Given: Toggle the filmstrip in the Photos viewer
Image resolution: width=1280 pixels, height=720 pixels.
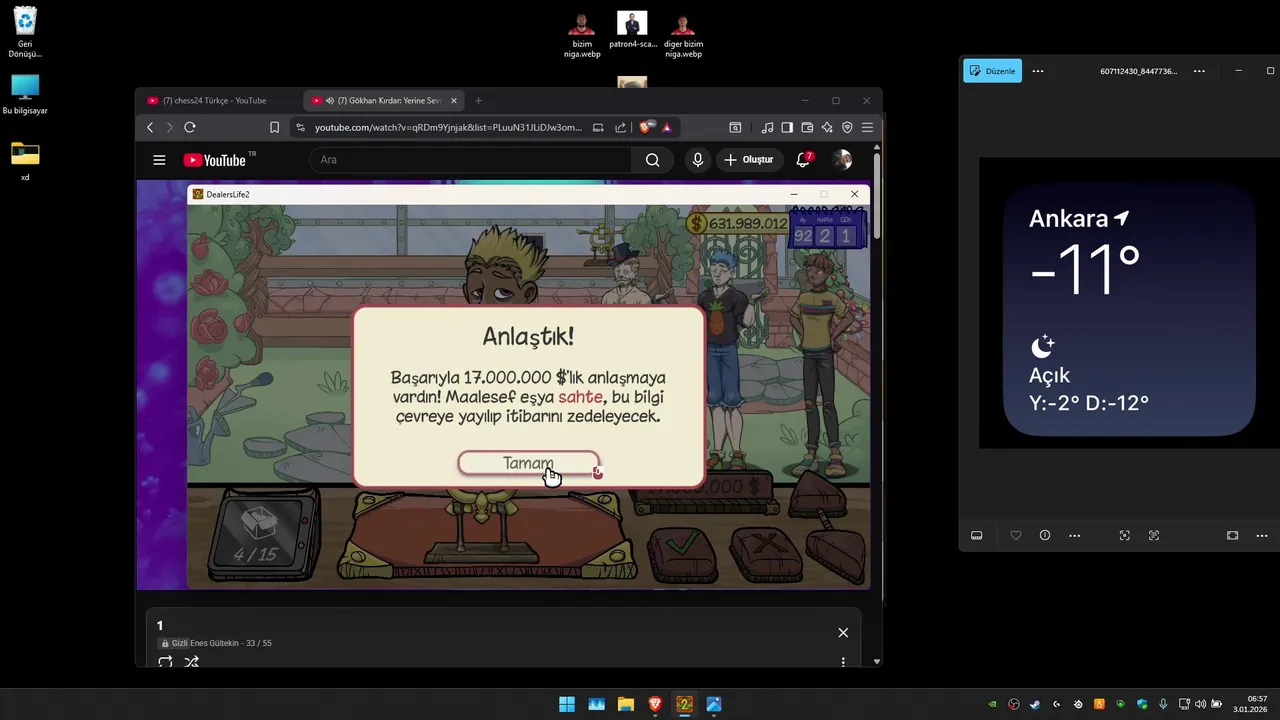Looking at the screenshot, I should click(977, 536).
